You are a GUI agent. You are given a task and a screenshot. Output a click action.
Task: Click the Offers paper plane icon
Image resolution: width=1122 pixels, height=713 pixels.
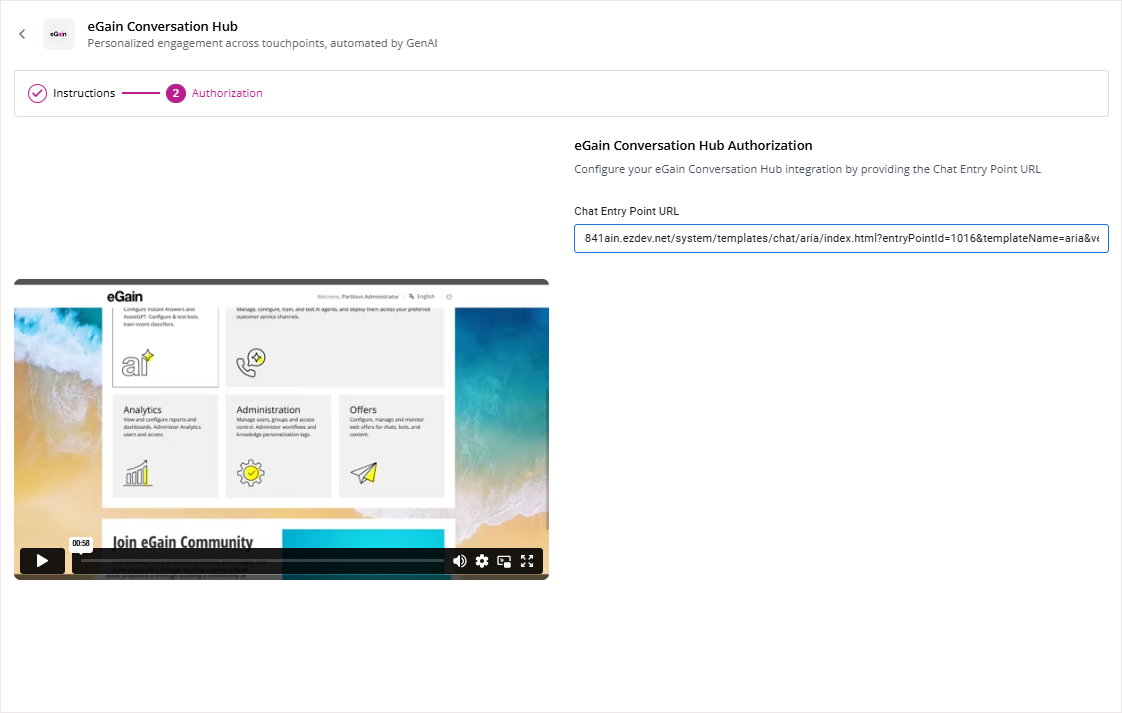pyautogui.click(x=364, y=472)
